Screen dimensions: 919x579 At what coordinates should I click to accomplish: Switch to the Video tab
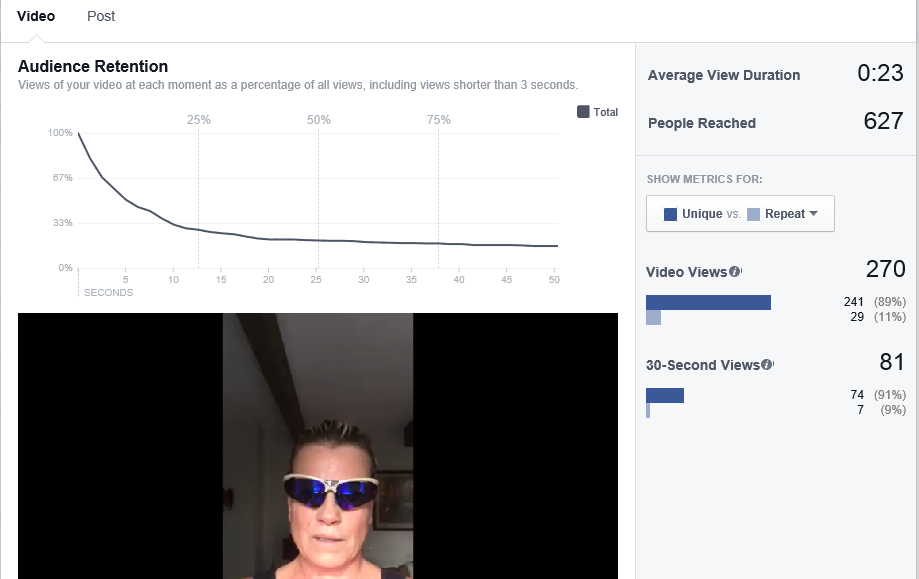pyautogui.click(x=36, y=16)
